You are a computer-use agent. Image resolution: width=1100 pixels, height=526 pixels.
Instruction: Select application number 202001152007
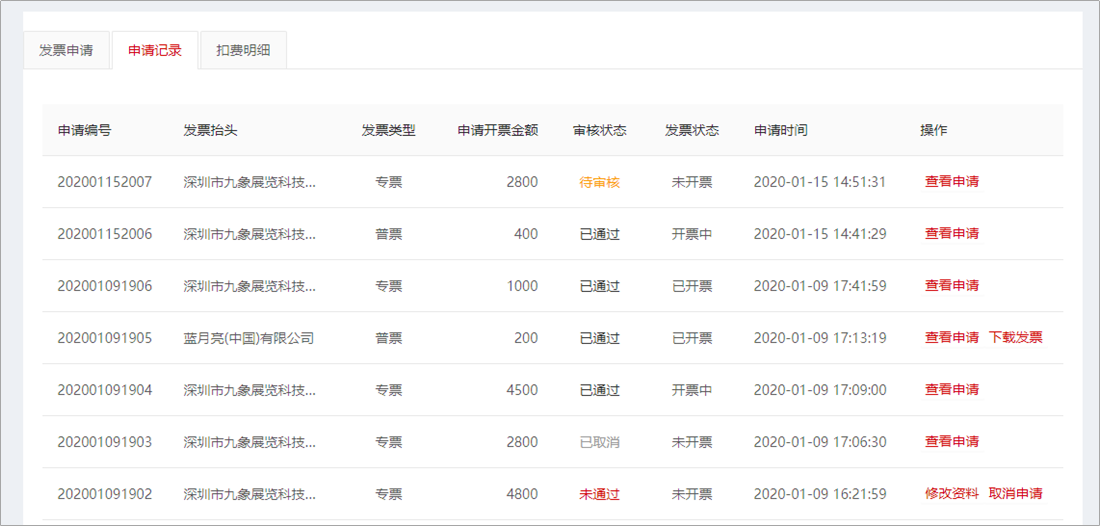pyautogui.click(x=105, y=182)
